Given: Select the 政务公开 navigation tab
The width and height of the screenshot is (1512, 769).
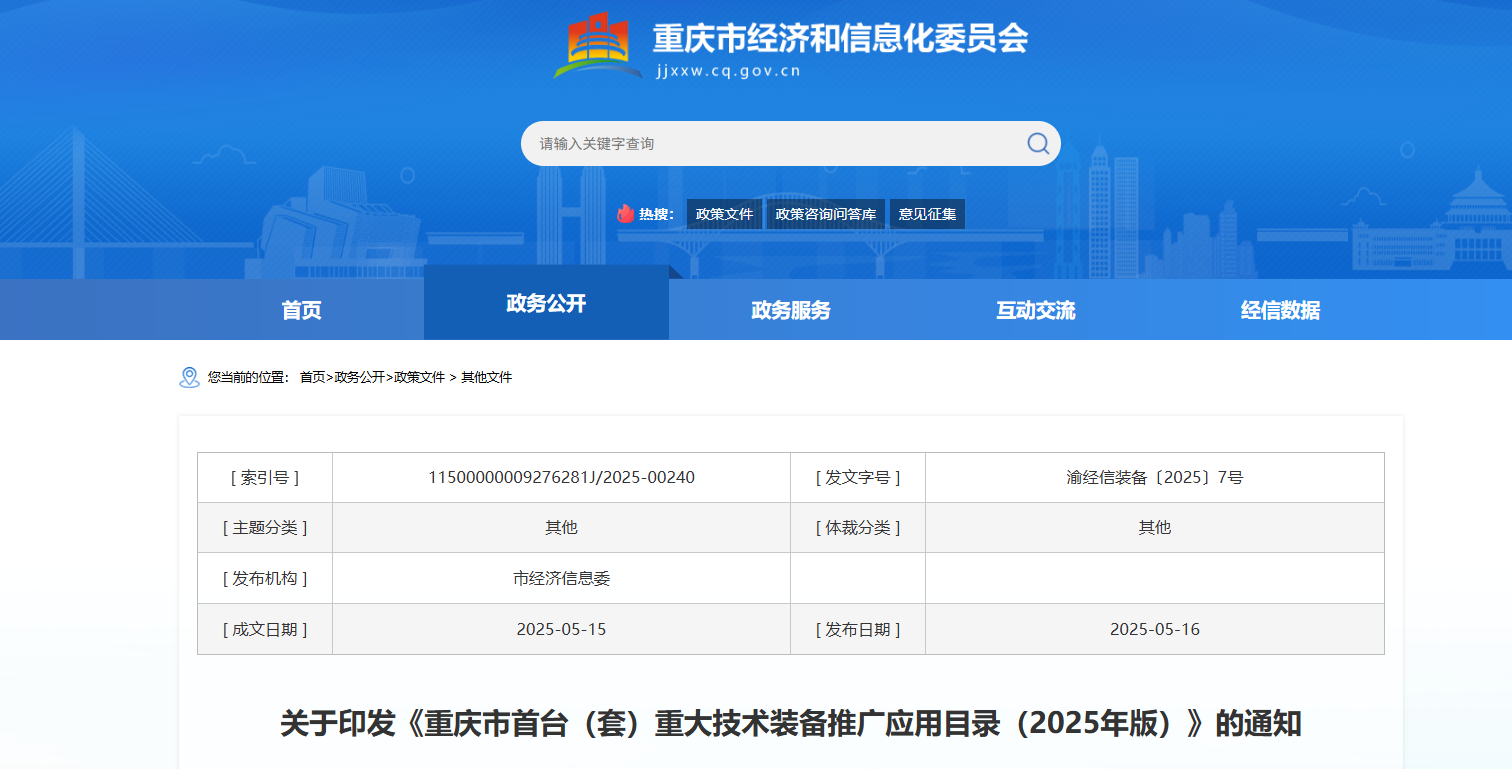Looking at the screenshot, I should point(546,304).
